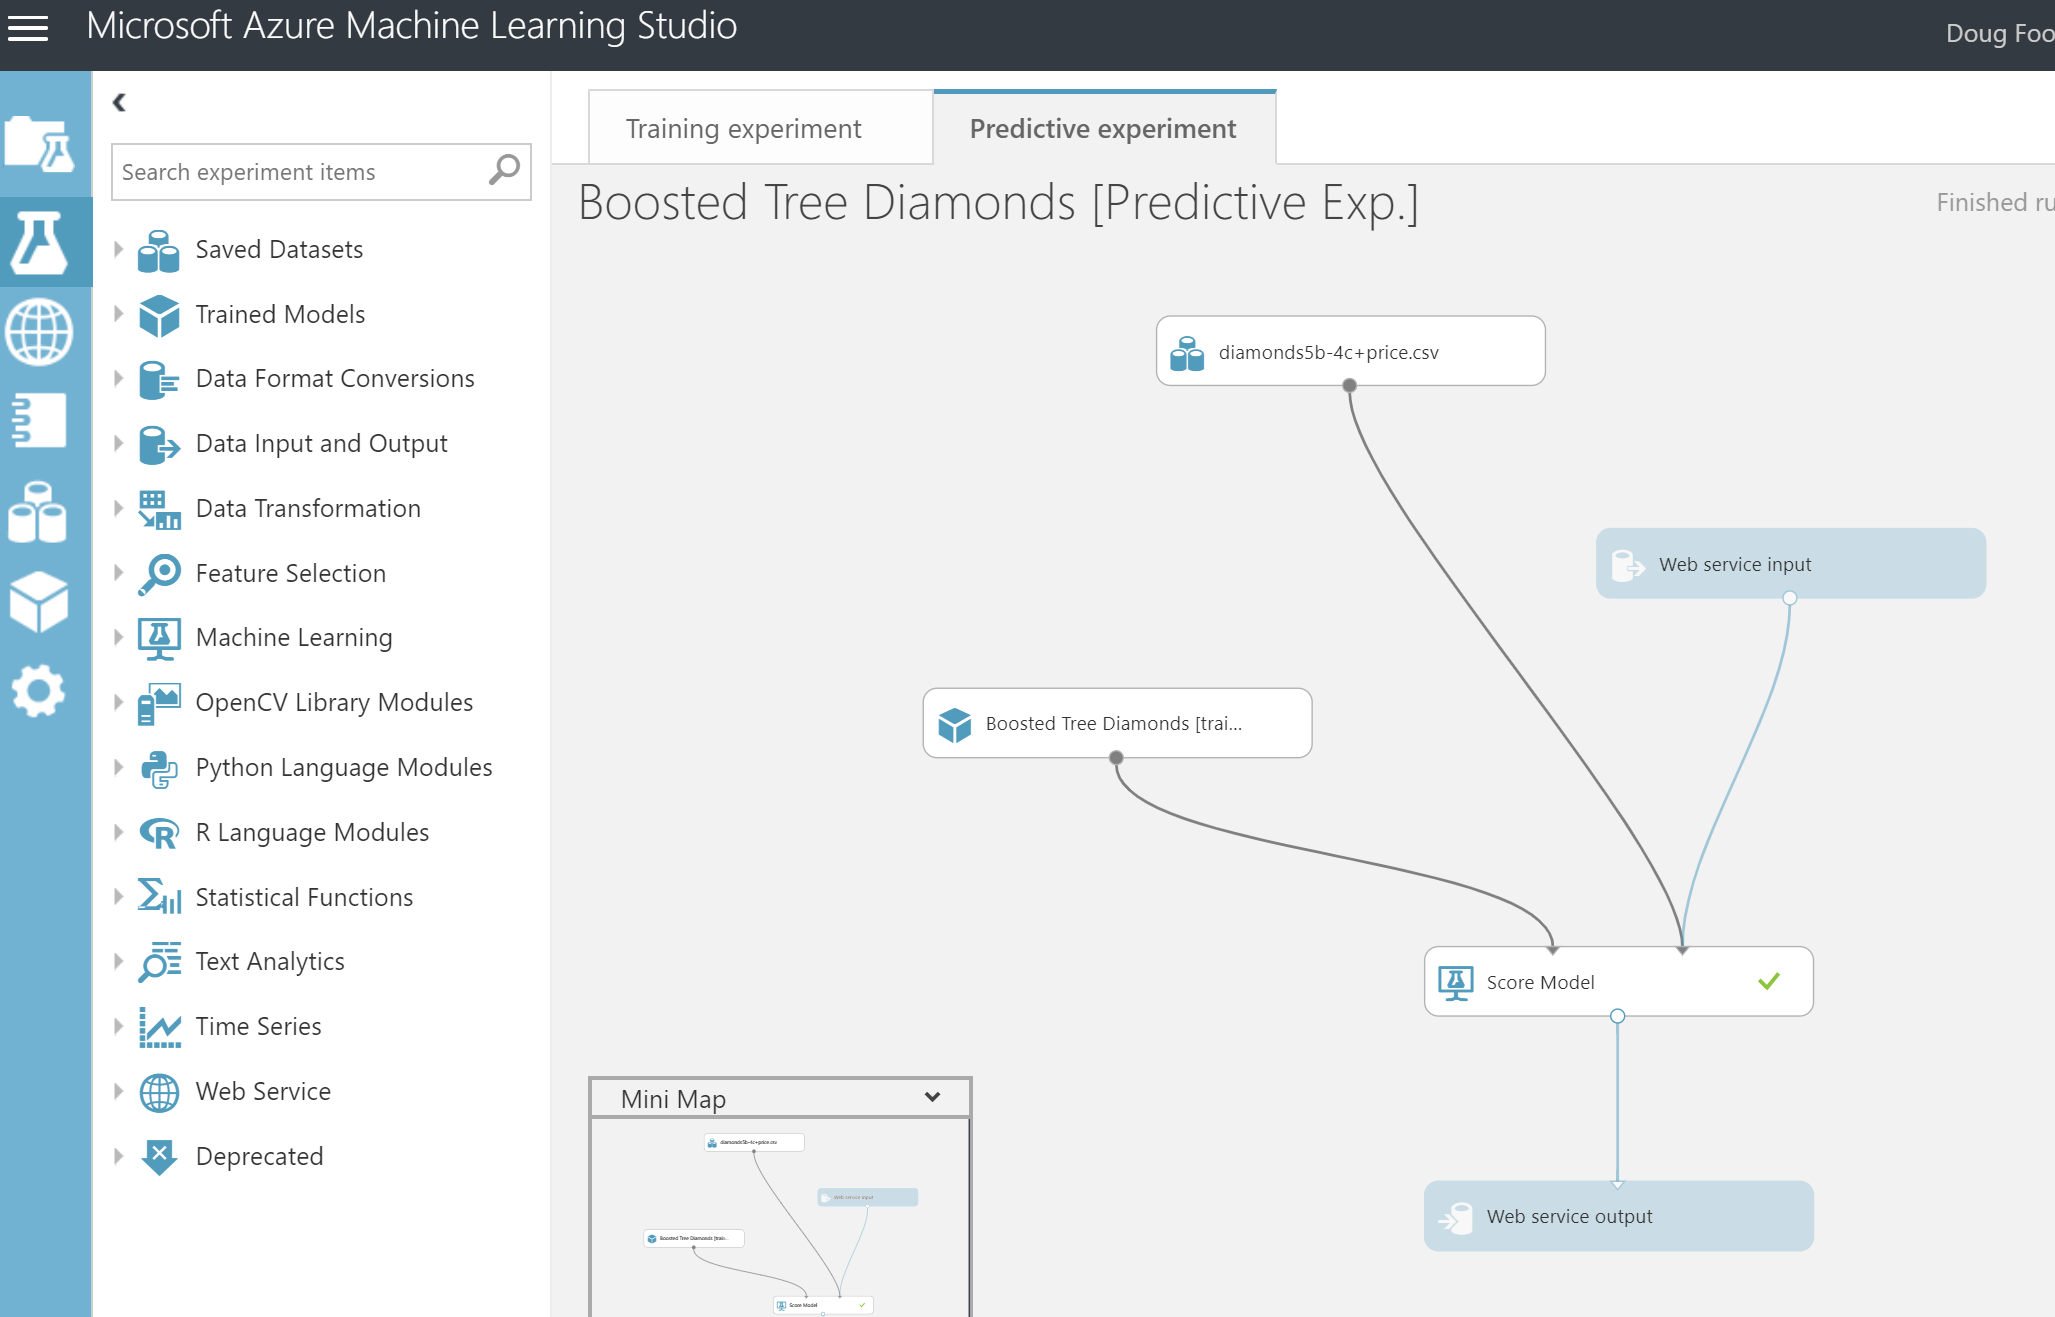Viewport: 2055px width, 1317px height.
Task: Click the Microsoft Azure Machine Learning Studio title
Action: pos(412,26)
